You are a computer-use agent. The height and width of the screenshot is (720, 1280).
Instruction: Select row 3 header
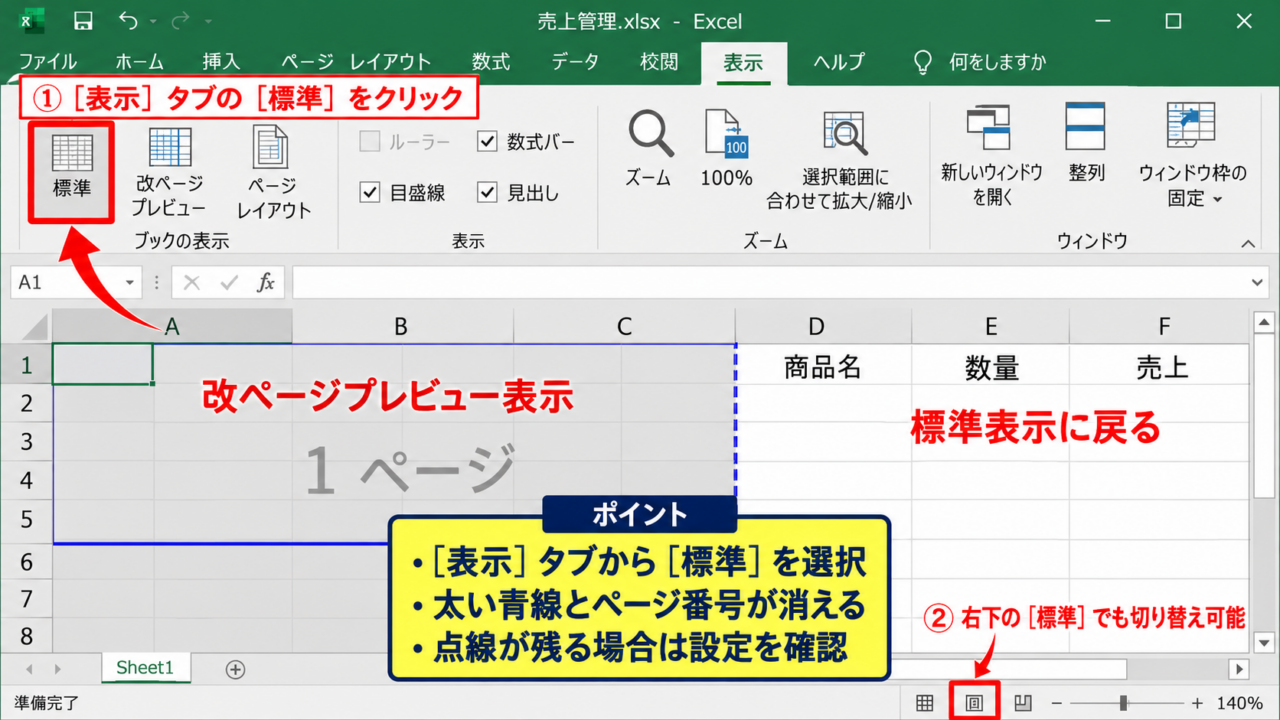[x=26, y=442]
